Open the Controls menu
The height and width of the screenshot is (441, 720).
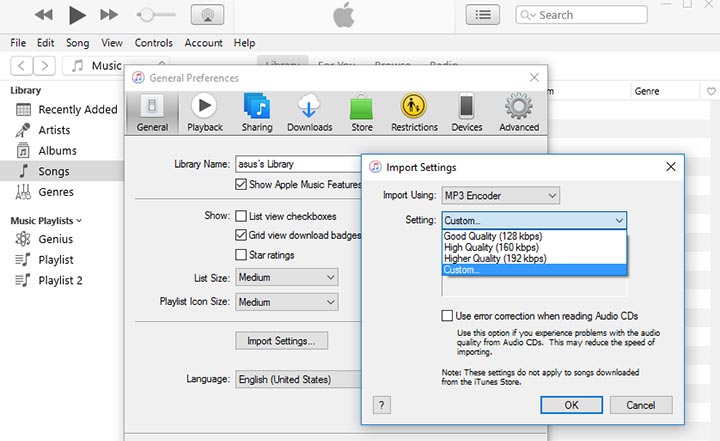[x=153, y=43]
